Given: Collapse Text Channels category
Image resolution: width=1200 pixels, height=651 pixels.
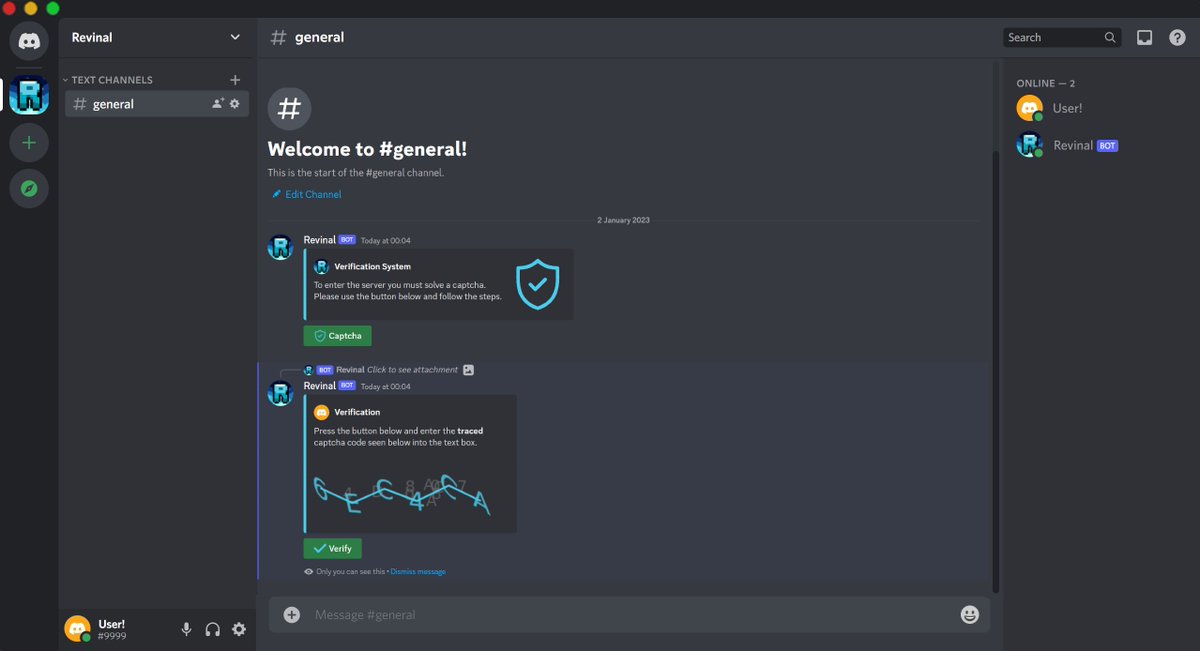Looking at the screenshot, I should [107, 80].
